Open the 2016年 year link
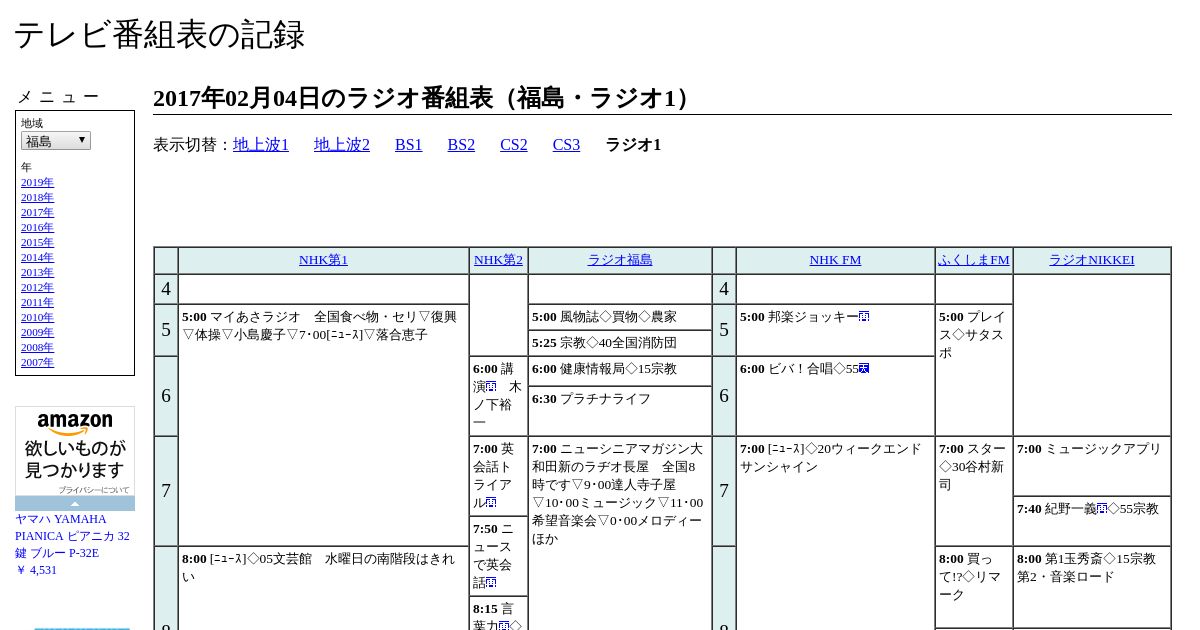1200x630 pixels. (37, 228)
